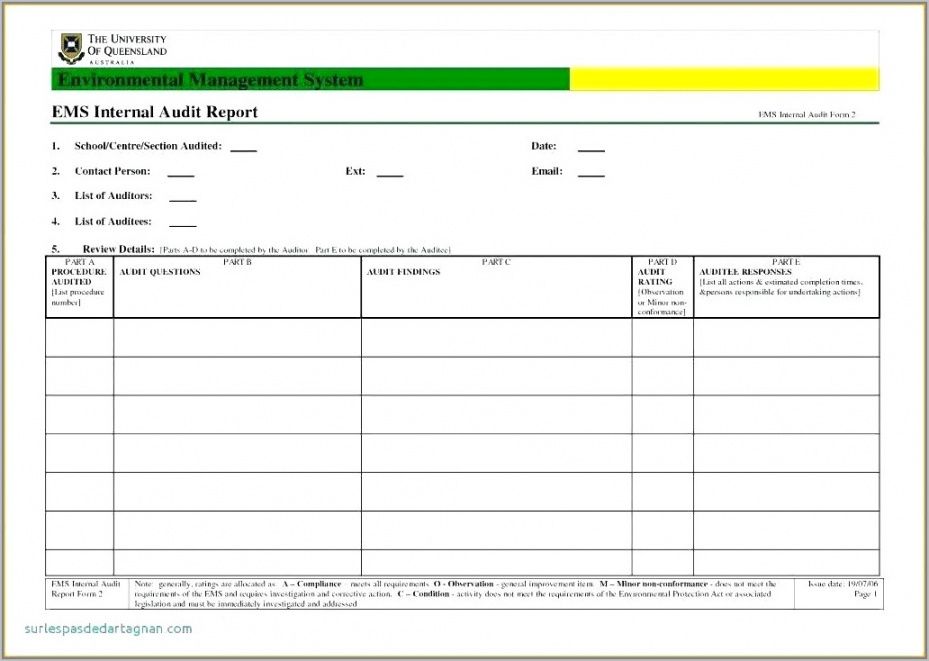
Task: Click the Part E Auditee Responses header cell
Action: pos(786,287)
